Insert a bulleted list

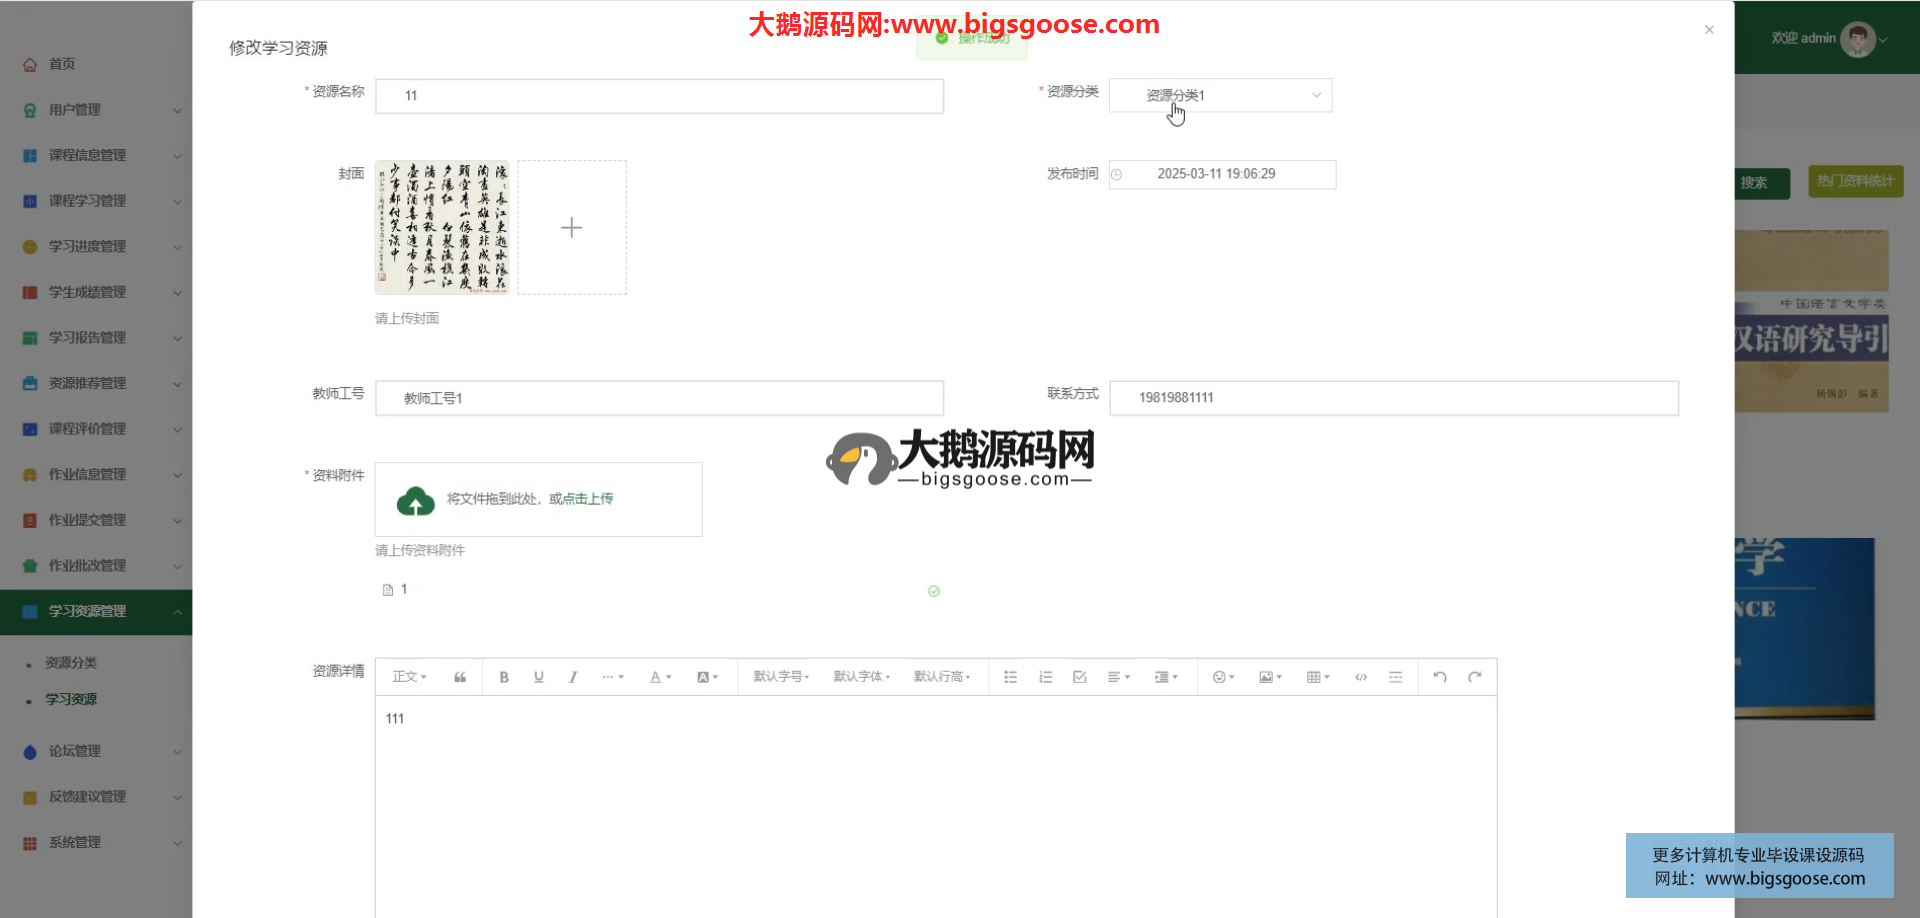coord(1011,677)
